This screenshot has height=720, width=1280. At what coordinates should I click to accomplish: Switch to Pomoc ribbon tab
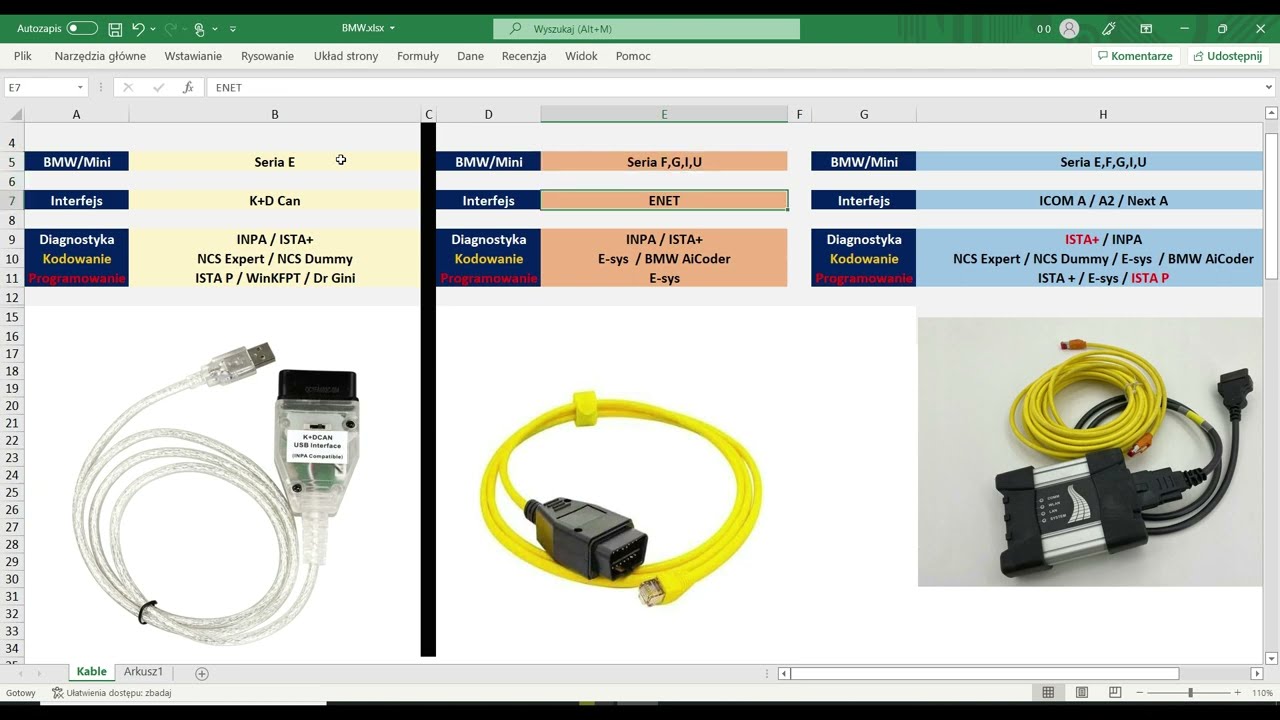coord(633,56)
